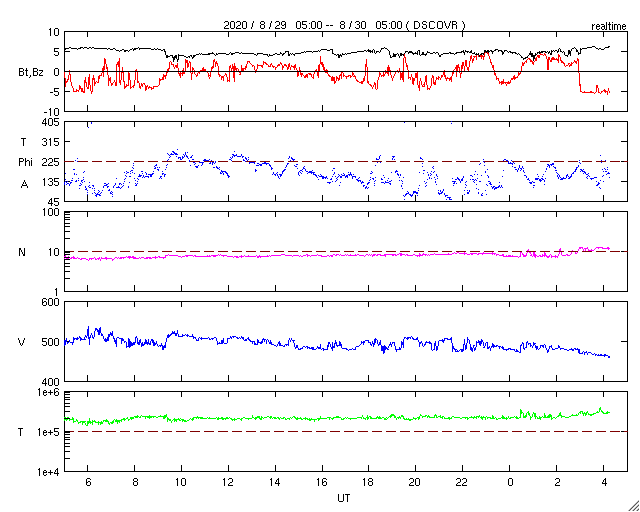Click the '1e+6' temperature tick label
The width and height of the screenshot is (640, 512).
[48, 392]
